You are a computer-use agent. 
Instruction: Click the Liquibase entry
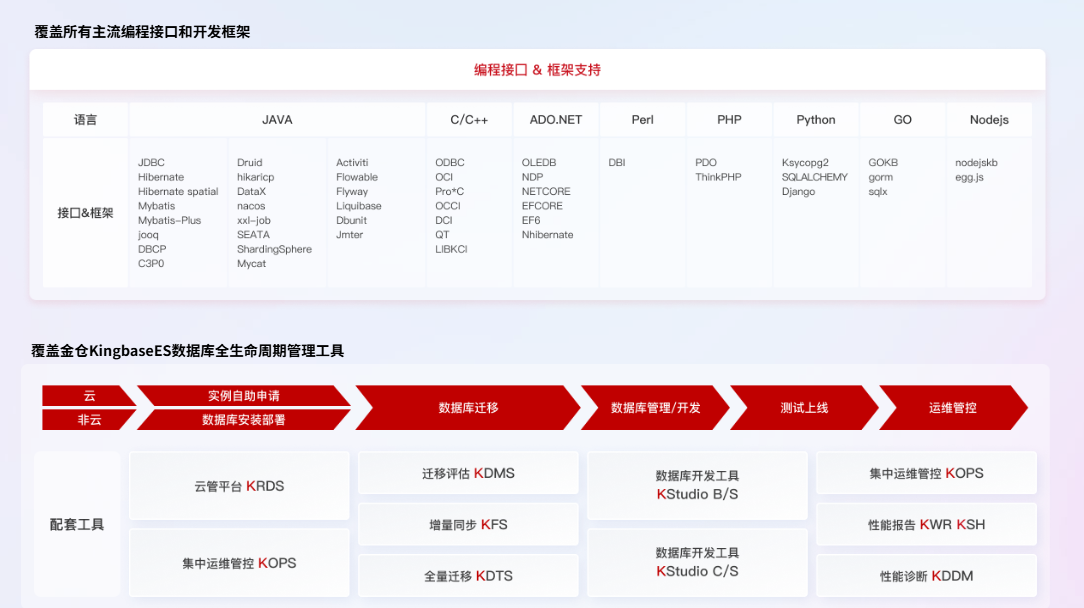tap(359, 206)
